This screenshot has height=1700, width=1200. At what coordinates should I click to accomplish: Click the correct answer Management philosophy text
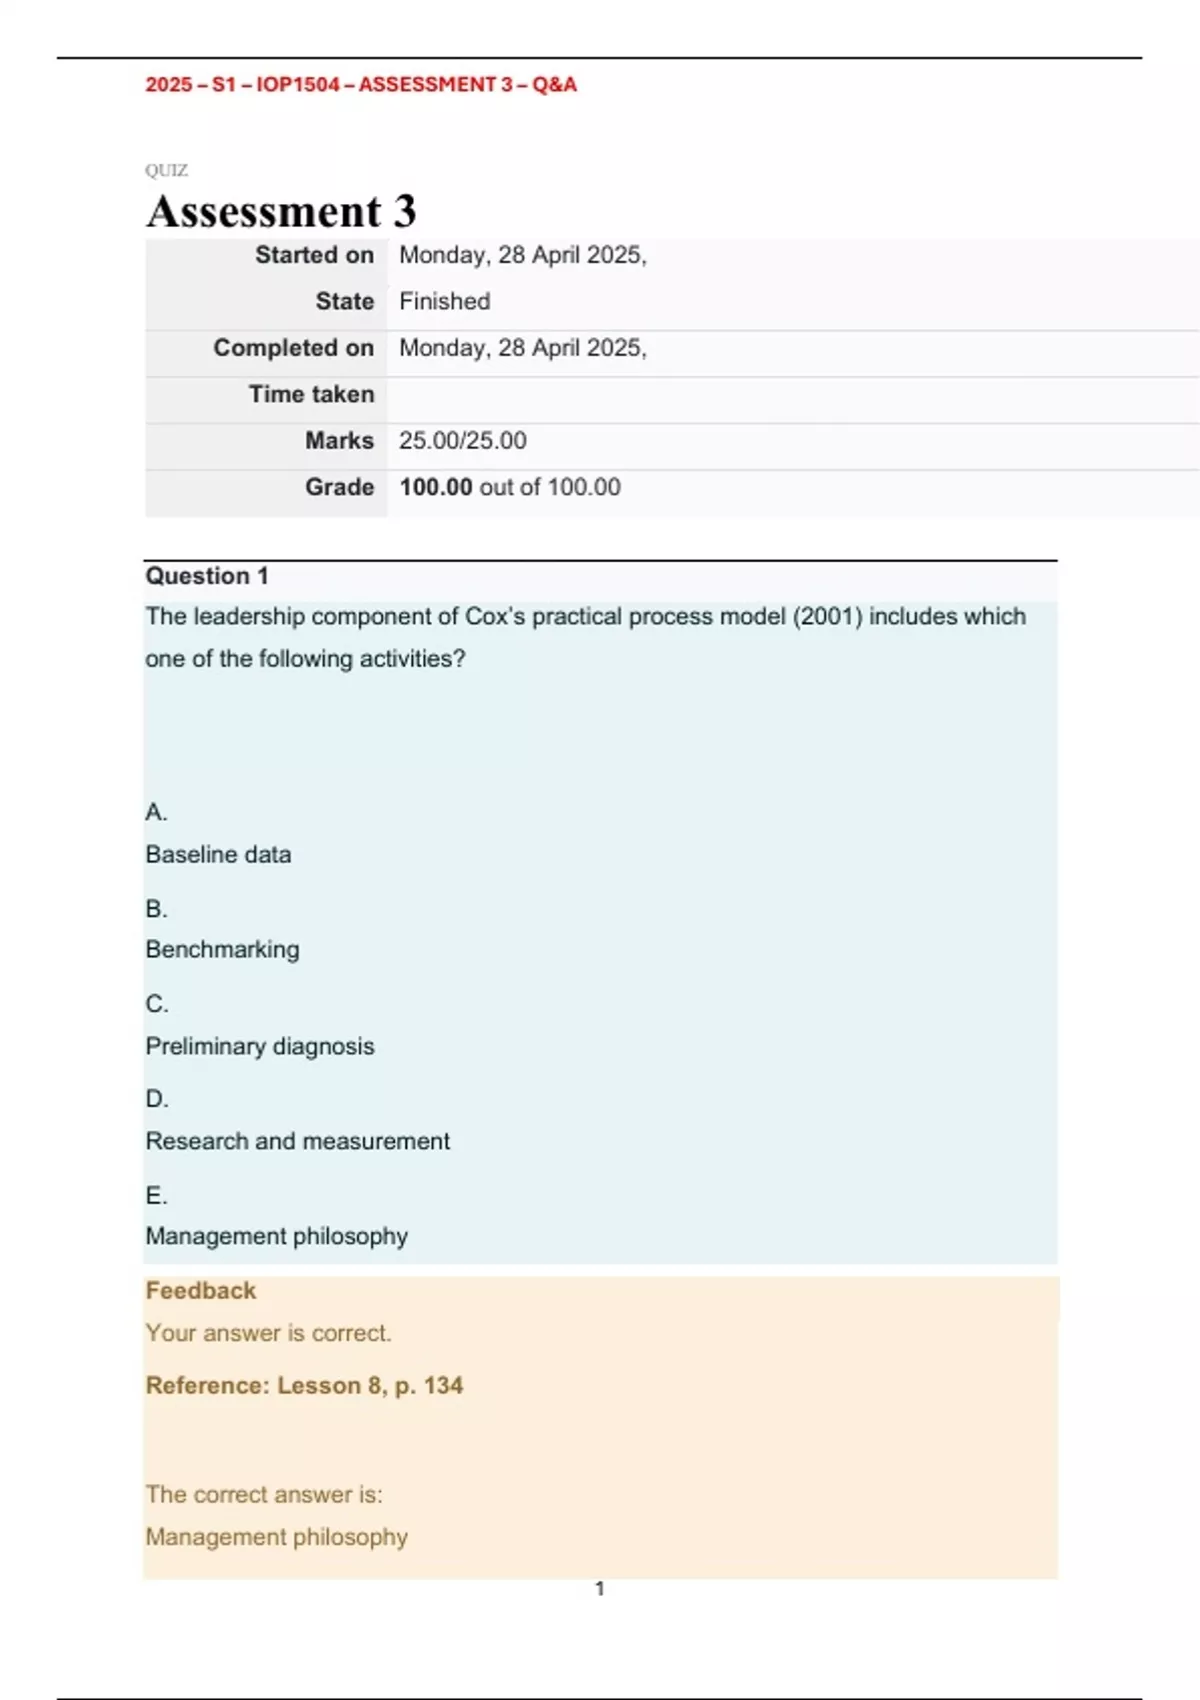pos(276,1537)
